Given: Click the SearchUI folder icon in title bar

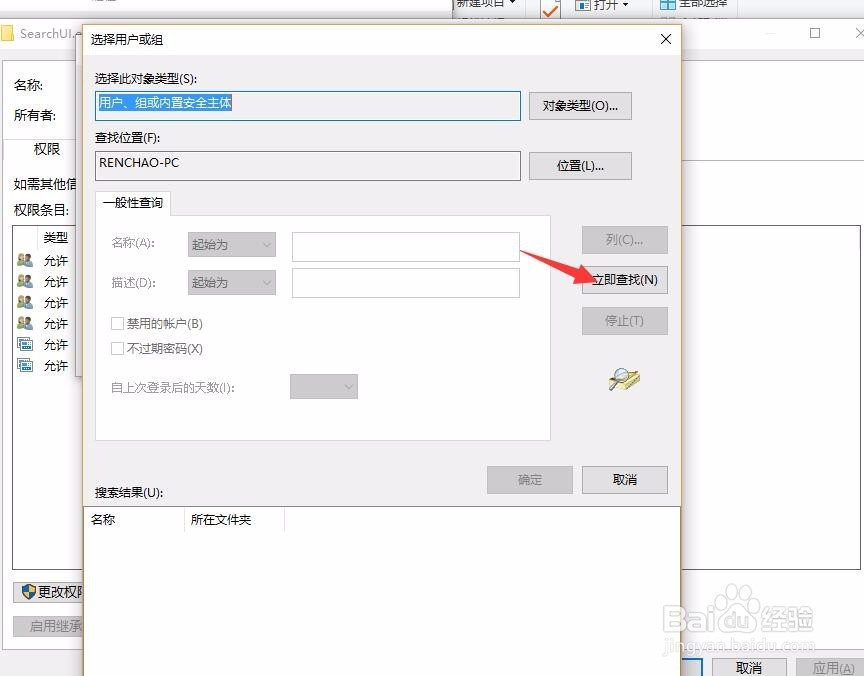Looking at the screenshot, I should [x=7, y=34].
